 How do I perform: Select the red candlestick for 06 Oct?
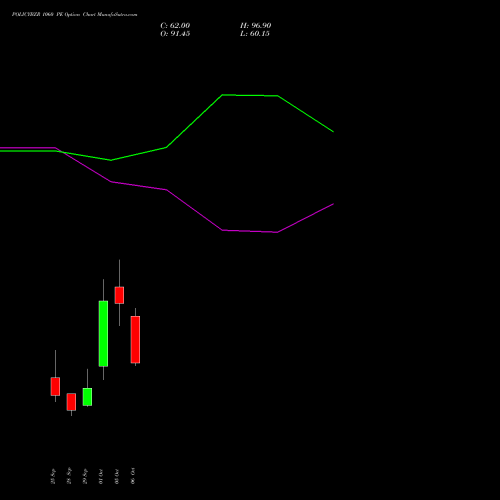tap(135, 339)
